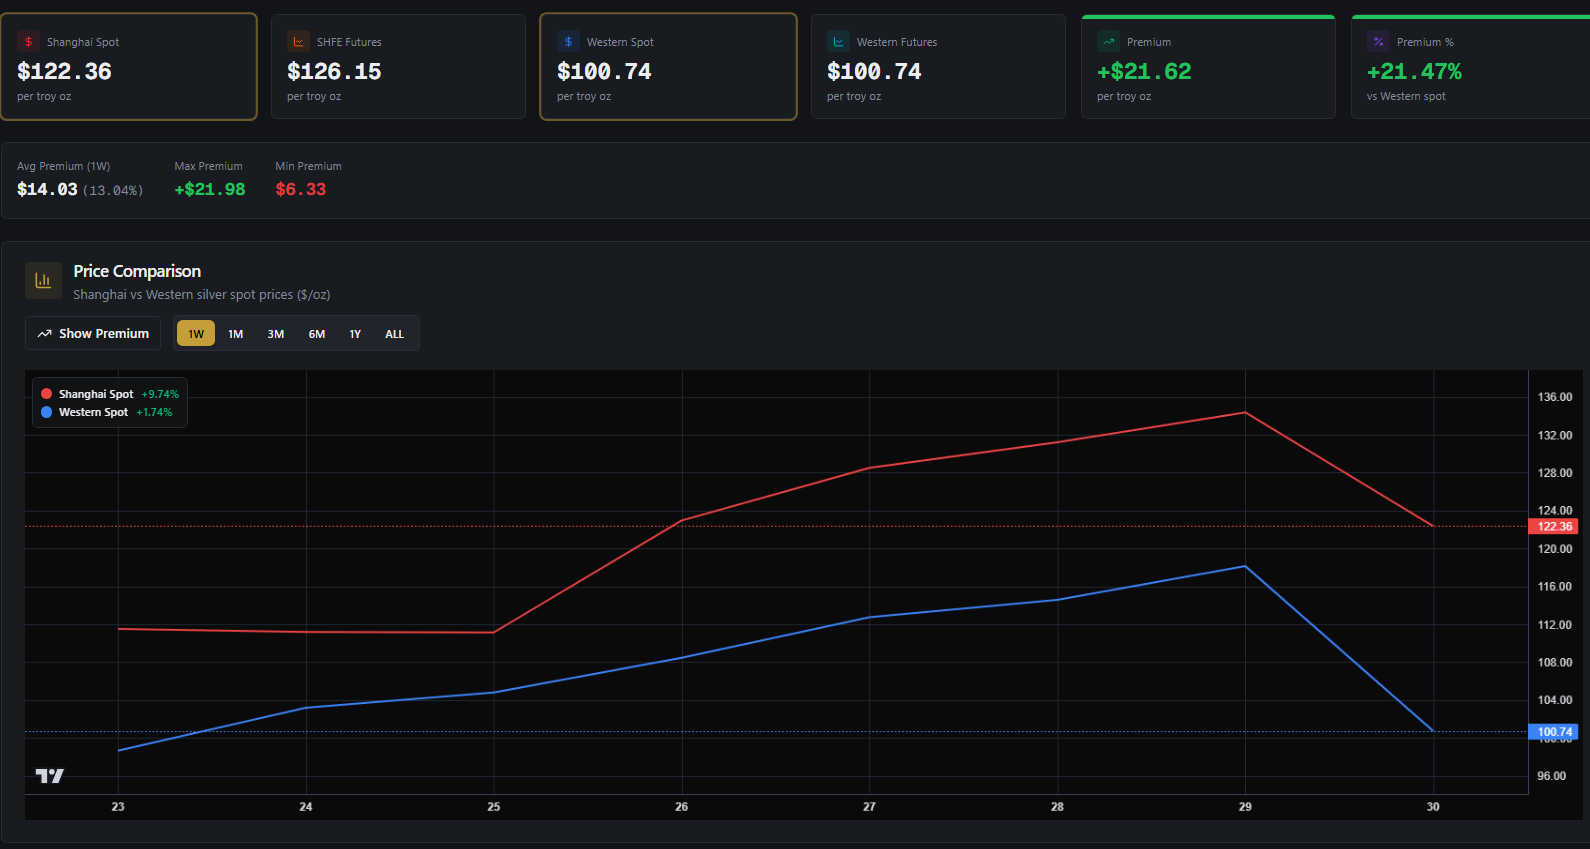
Task: Select the 1W time range
Action: 196,334
